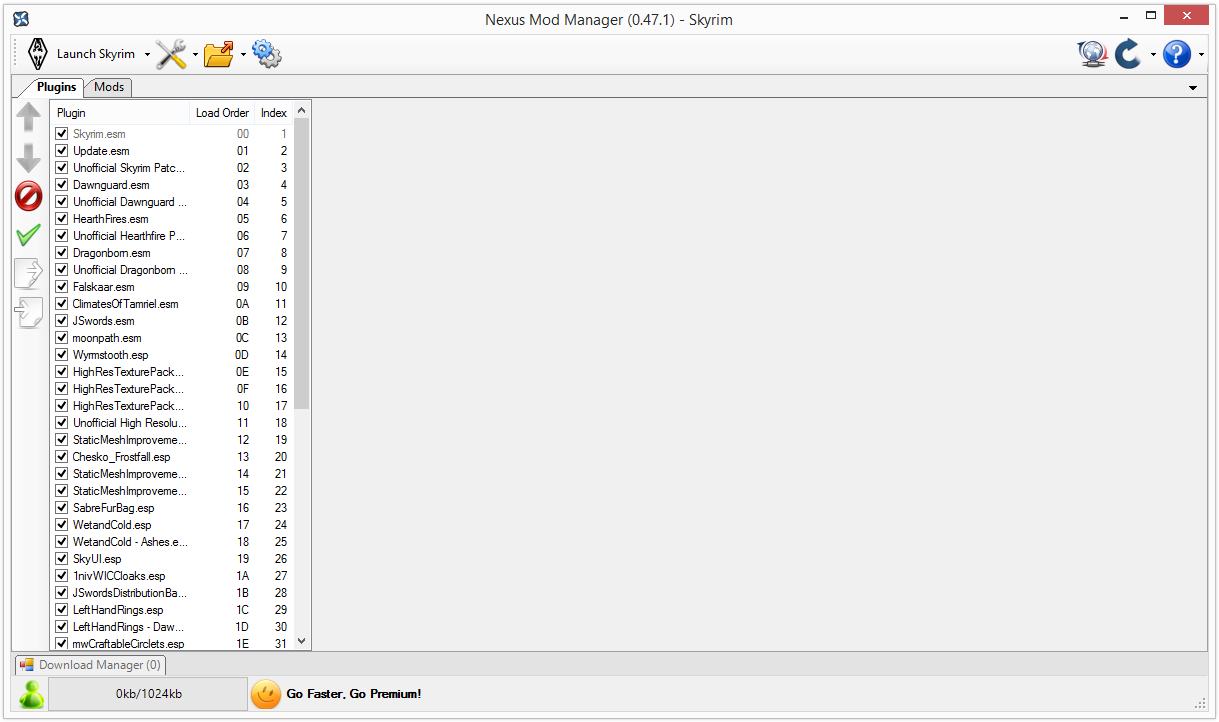Switch to the Plugins tab

[x=56, y=87]
